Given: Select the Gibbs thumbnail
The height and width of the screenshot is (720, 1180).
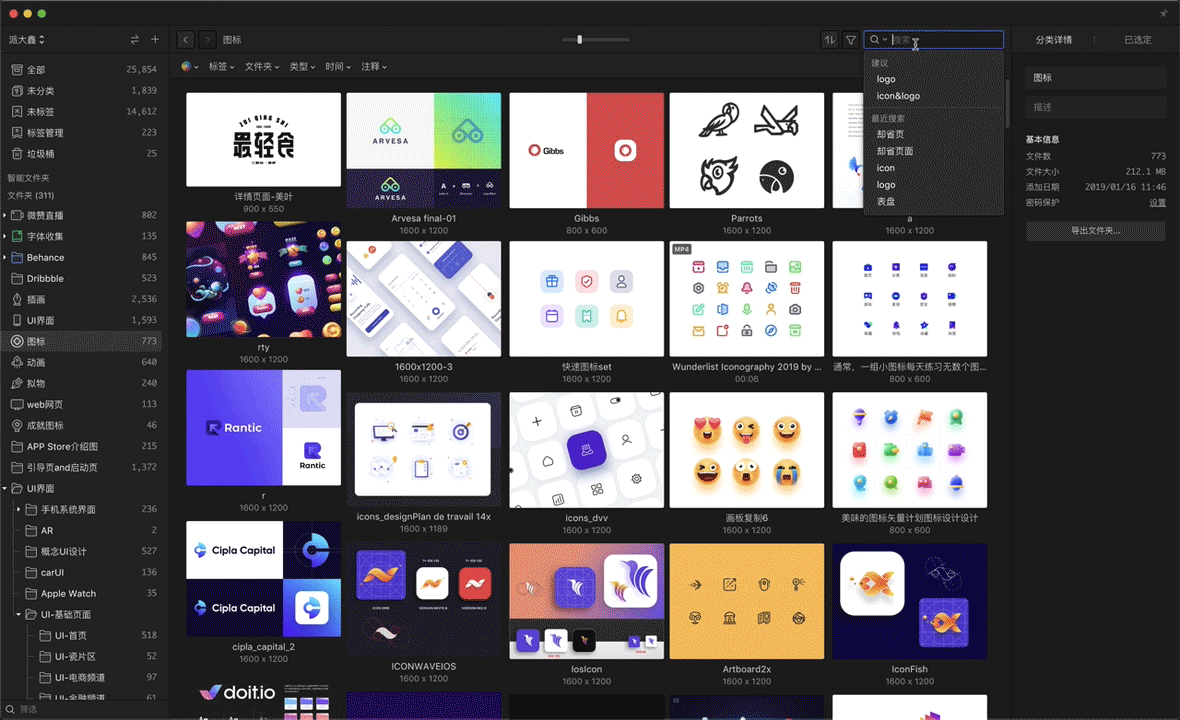Looking at the screenshot, I should pyautogui.click(x=586, y=150).
